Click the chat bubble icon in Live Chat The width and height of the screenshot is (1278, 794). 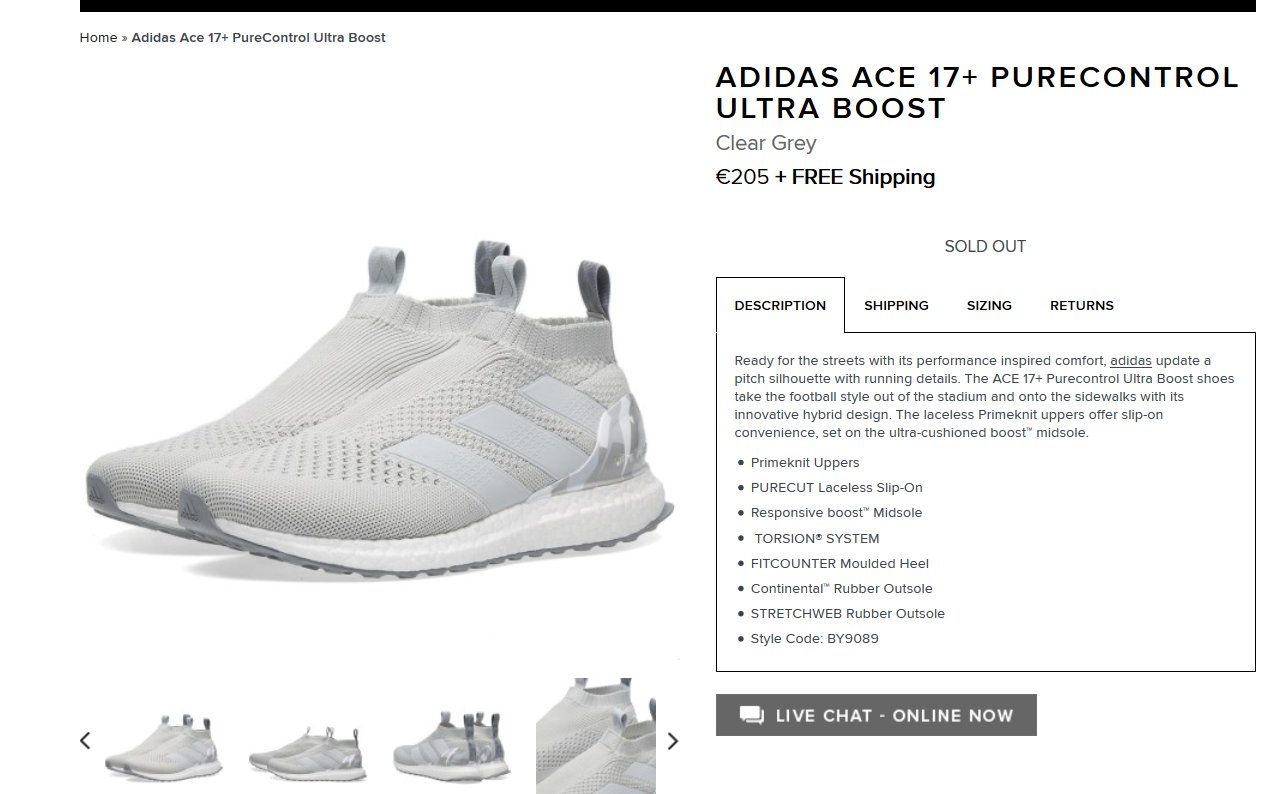pyautogui.click(x=751, y=715)
